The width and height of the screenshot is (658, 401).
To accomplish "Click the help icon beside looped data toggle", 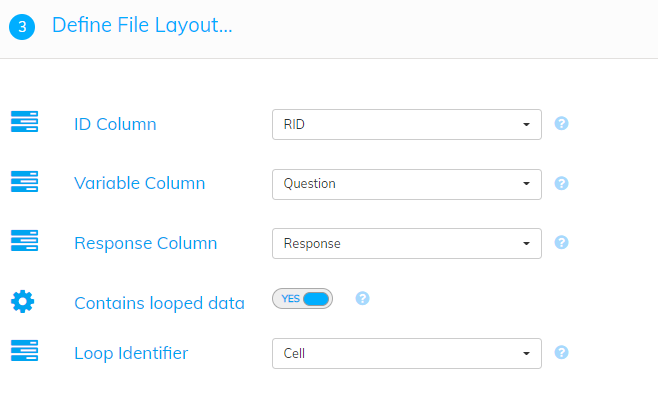I will coord(362,299).
